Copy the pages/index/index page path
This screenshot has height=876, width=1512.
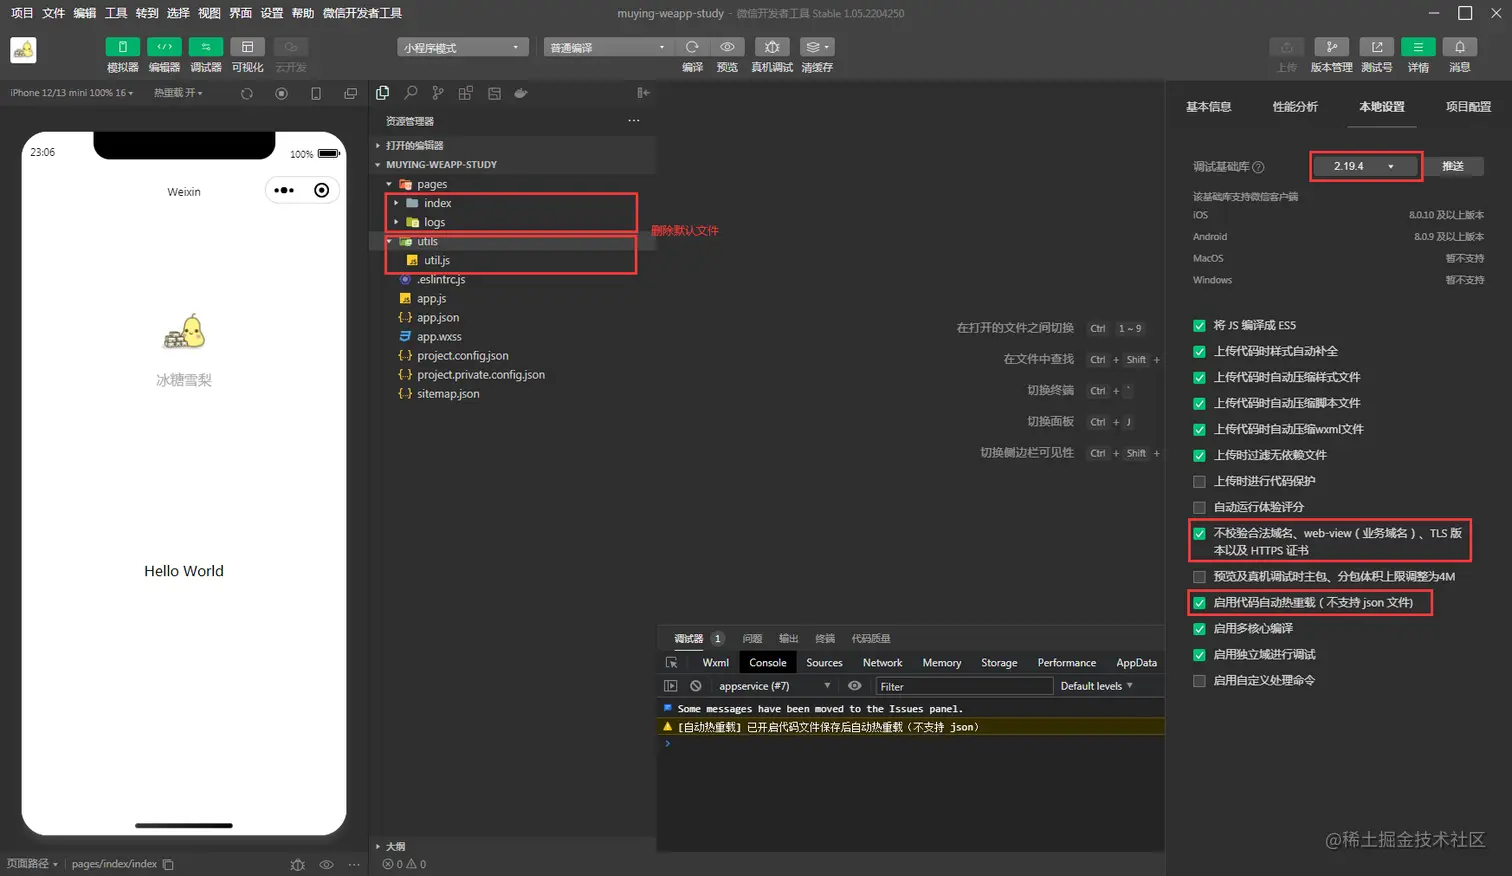pyautogui.click(x=168, y=864)
